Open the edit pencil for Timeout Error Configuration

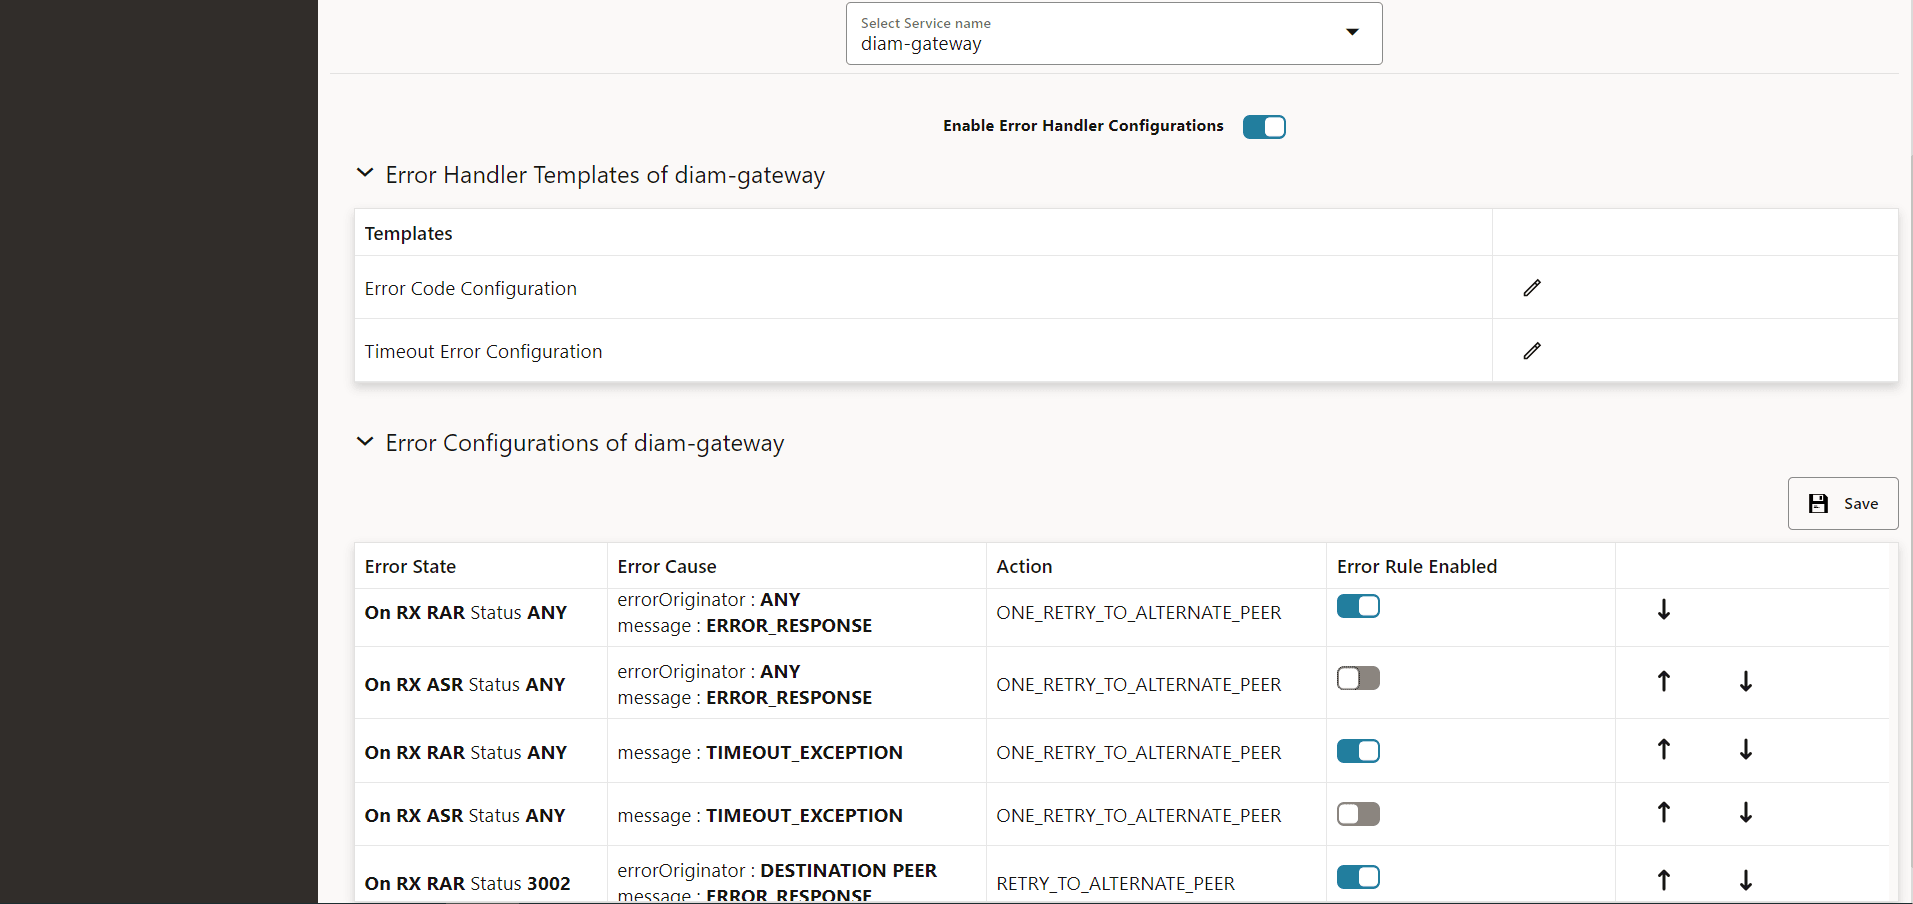[1532, 351]
